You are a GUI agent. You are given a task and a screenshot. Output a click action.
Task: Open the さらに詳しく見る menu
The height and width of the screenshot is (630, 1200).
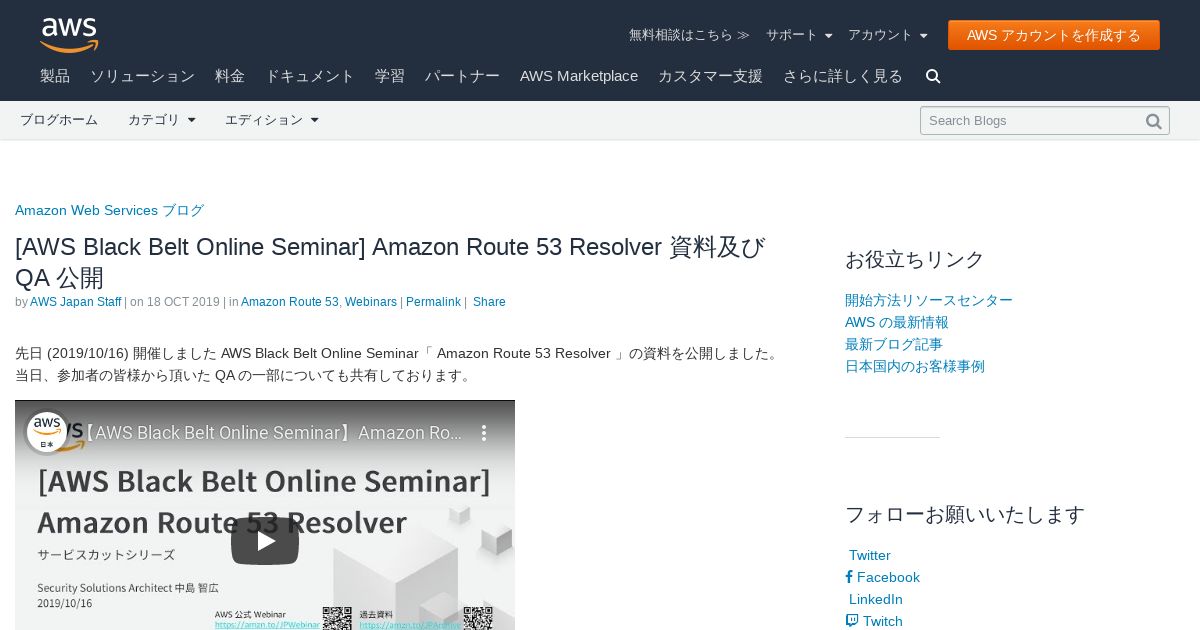(x=843, y=76)
